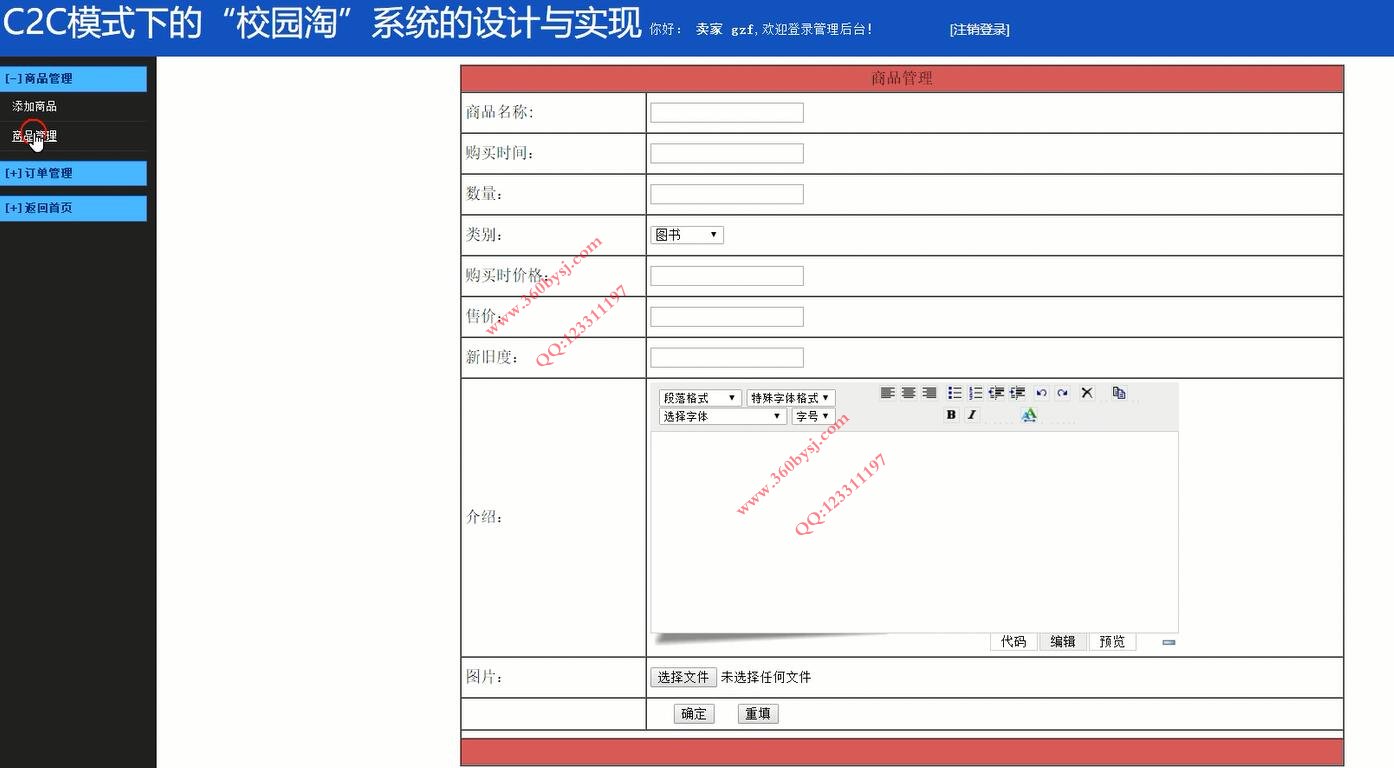Screen dimensions: 1394x768
Task: Click the 未选择任何文件 file status text
Action: click(766, 677)
